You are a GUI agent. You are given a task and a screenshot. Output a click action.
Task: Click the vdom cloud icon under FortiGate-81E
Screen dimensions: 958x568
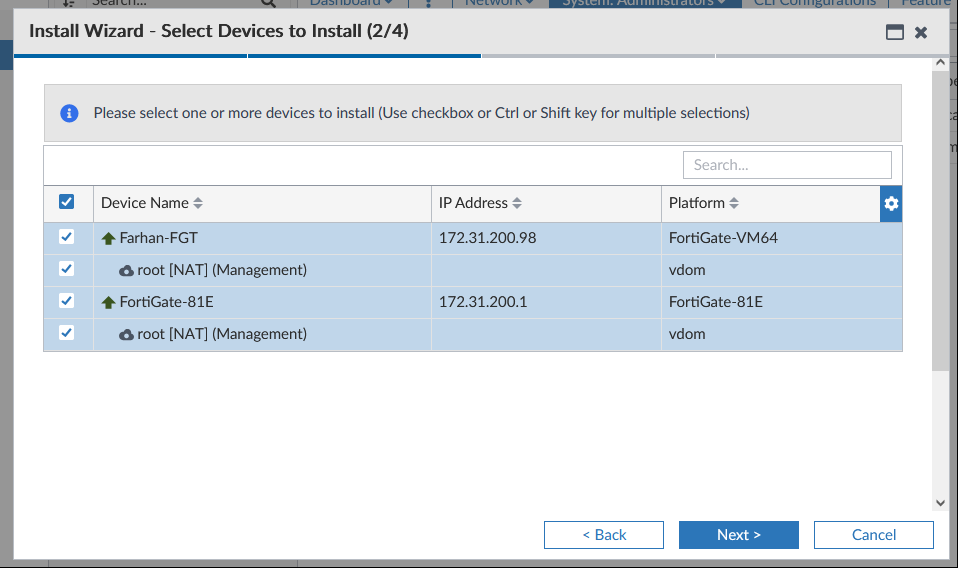[126, 334]
